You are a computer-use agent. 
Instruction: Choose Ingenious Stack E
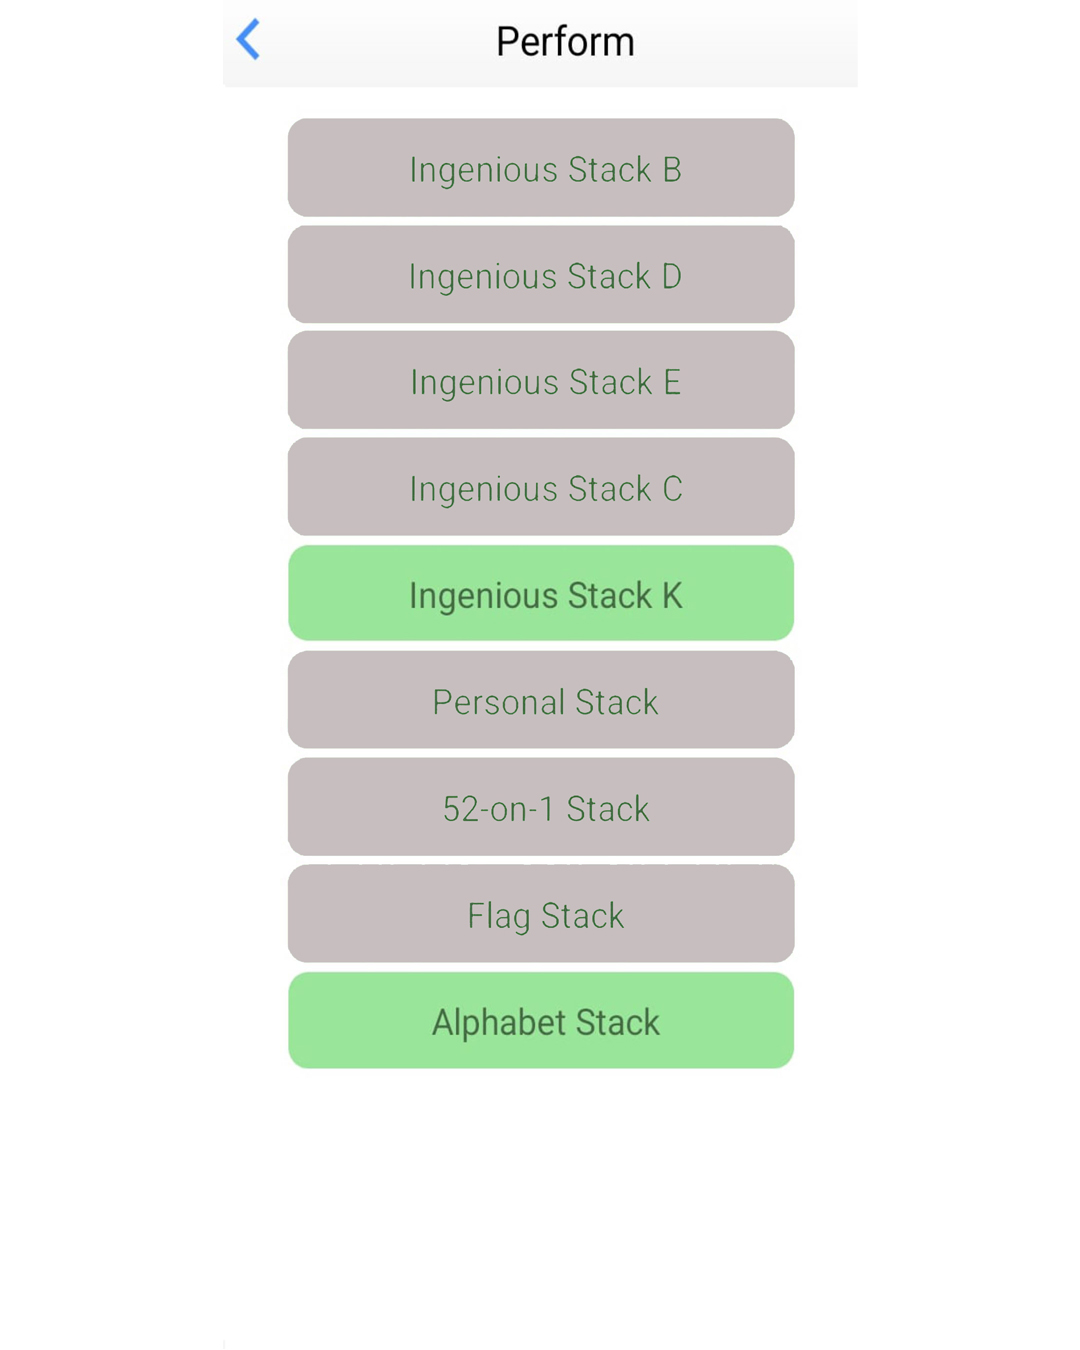541,381
